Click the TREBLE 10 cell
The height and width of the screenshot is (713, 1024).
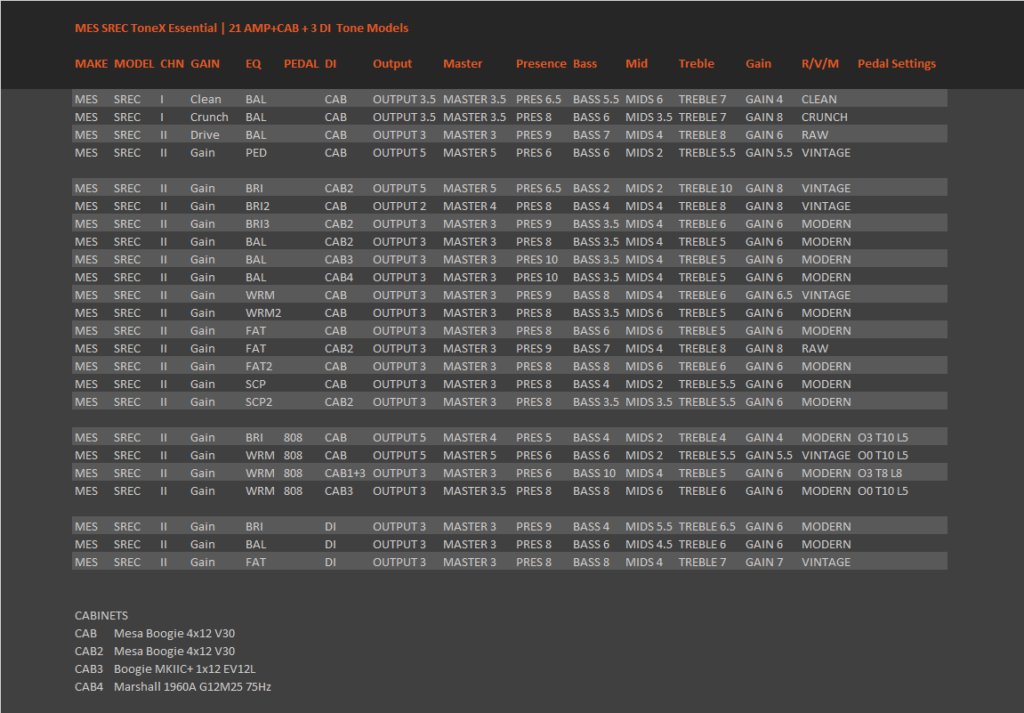(705, 188)
